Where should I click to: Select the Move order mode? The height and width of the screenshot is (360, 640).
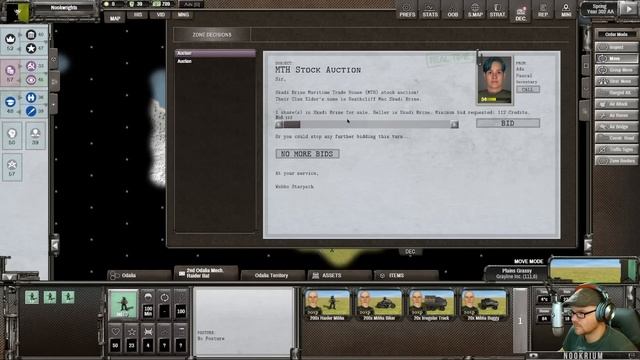[x=616, y=58]
